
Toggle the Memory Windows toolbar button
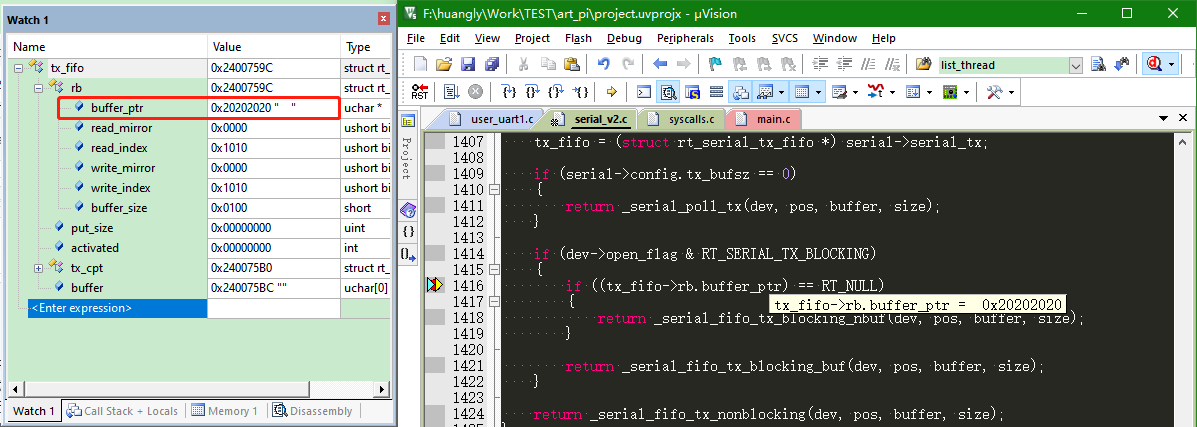point(802,92)
